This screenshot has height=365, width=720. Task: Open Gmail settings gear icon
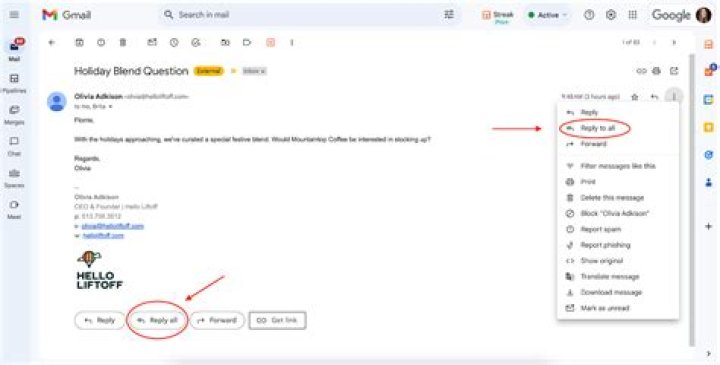pos(611,15)
